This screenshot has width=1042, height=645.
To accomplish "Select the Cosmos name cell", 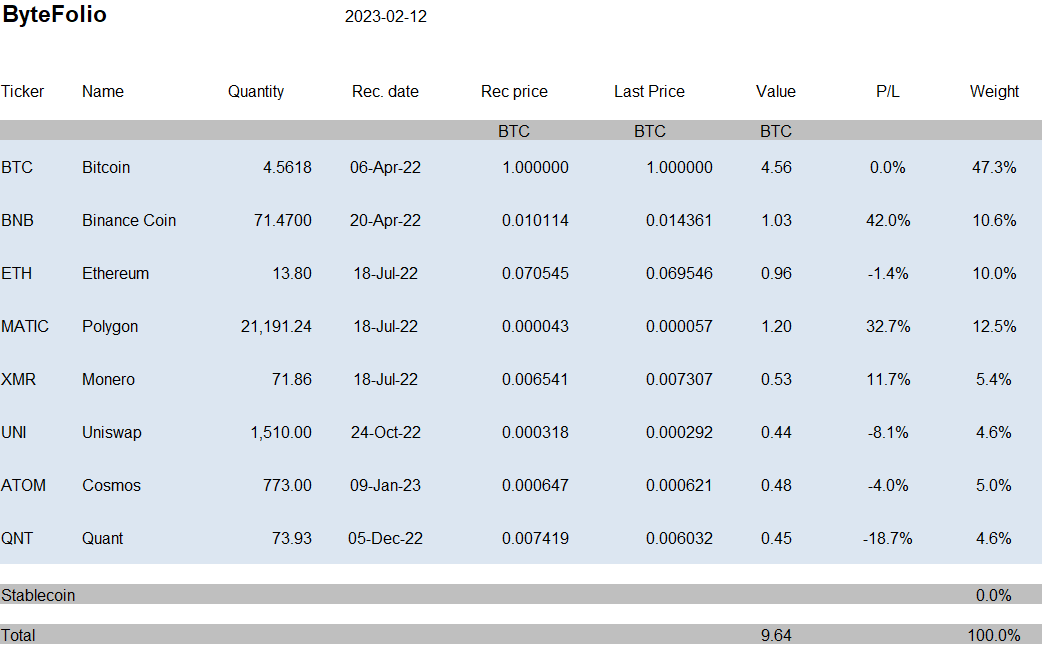I will coord(112,486).
